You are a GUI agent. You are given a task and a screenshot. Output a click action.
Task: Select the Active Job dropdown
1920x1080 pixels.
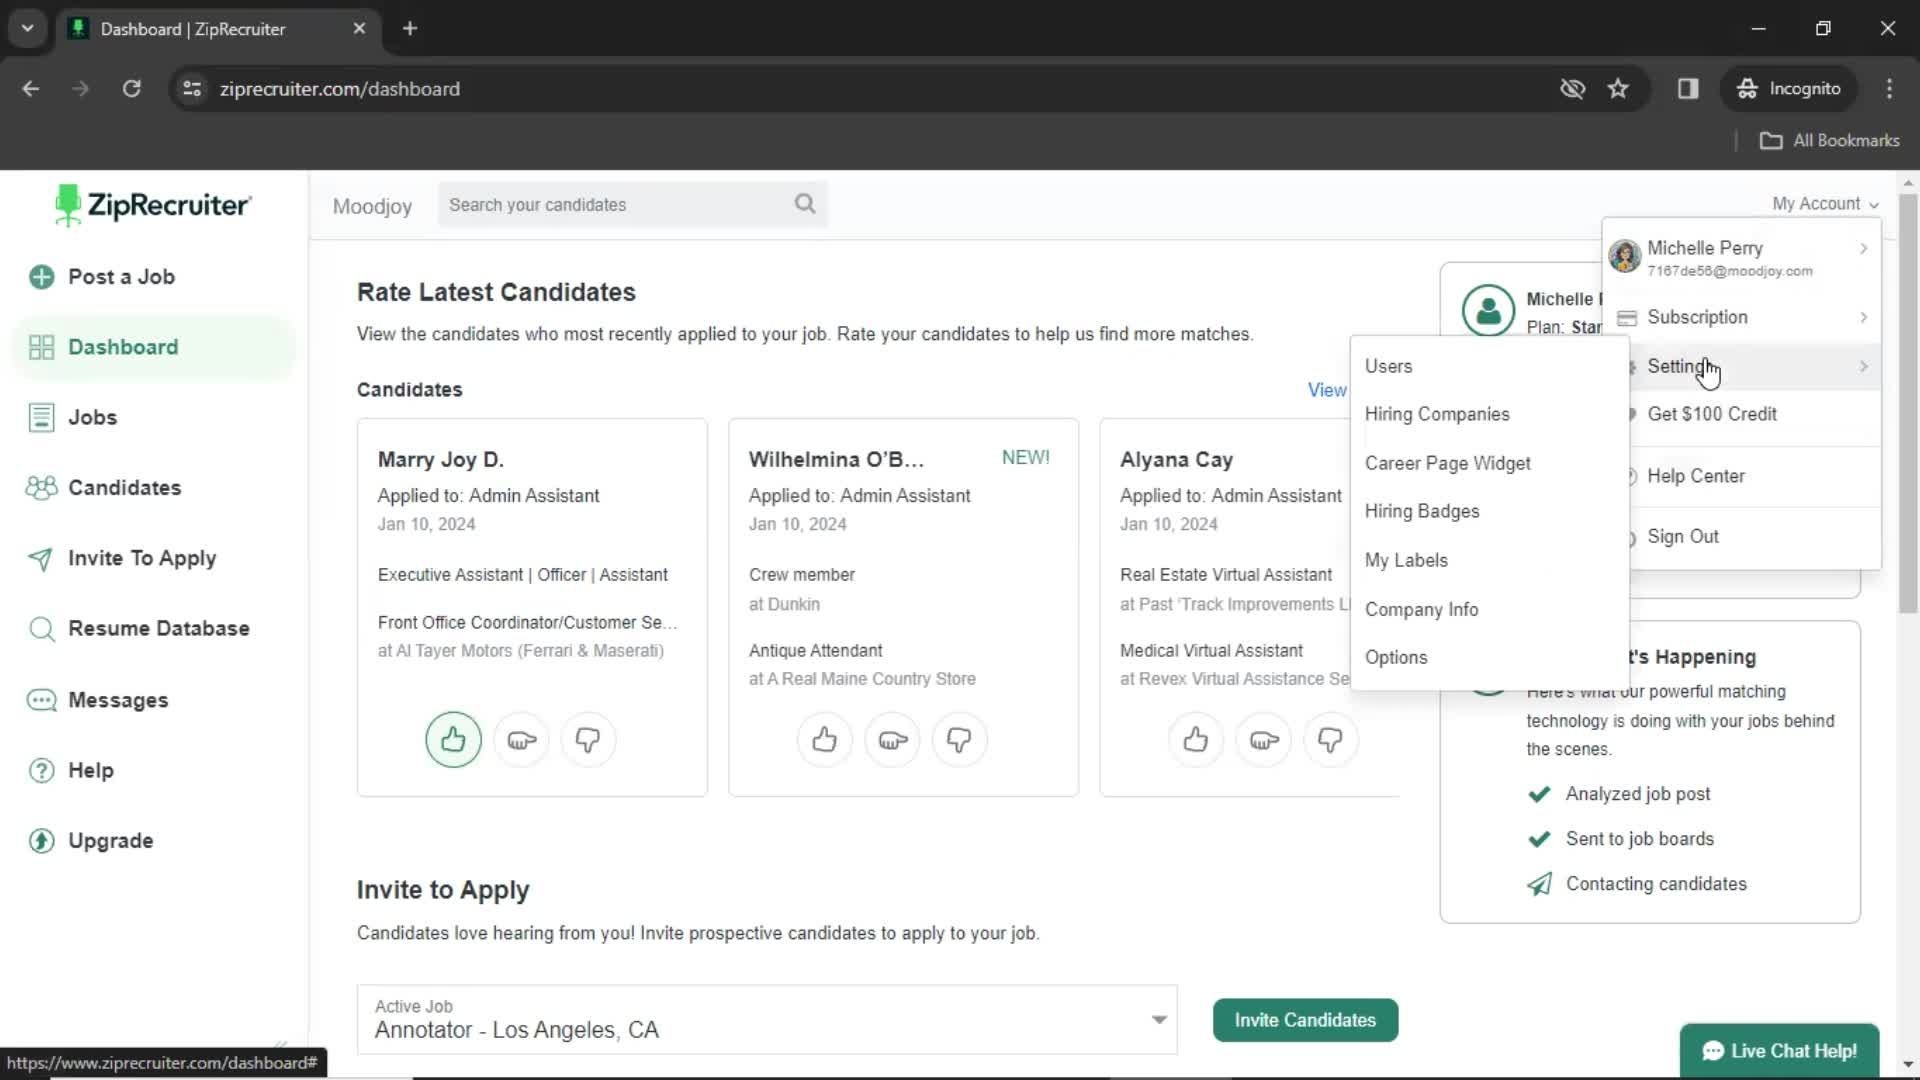(x=770, y=1018)
